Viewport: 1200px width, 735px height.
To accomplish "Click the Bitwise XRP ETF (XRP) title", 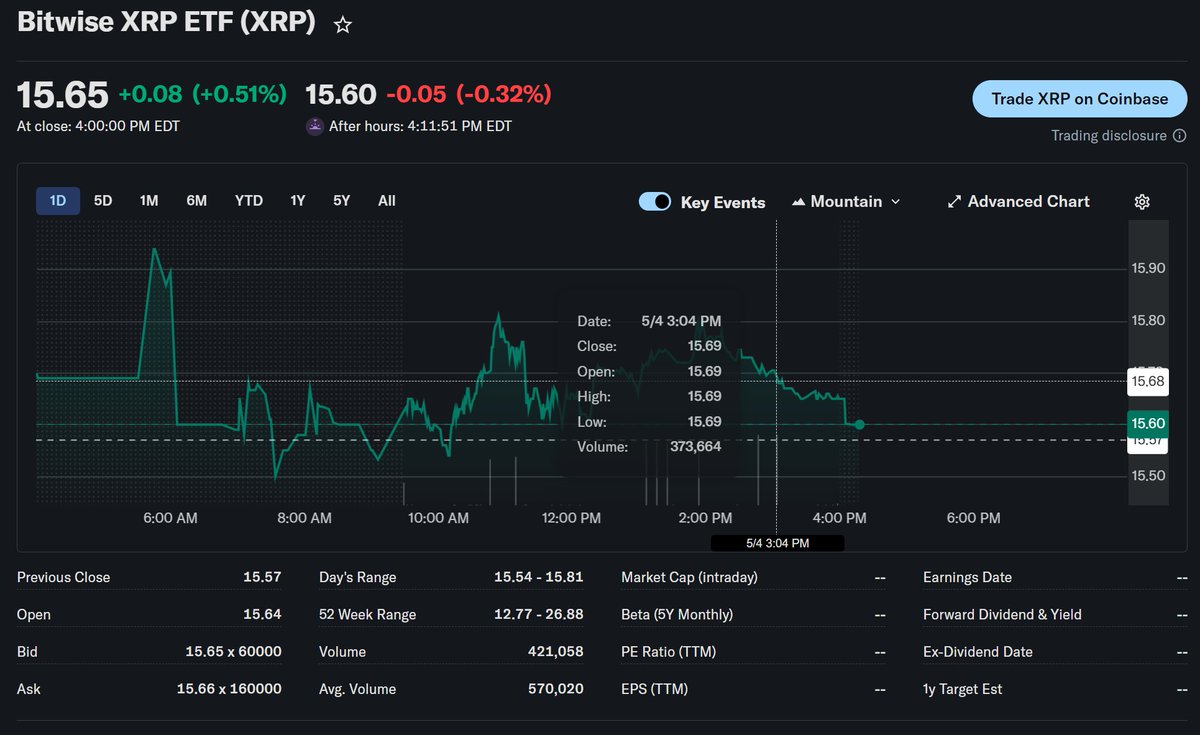I will (166, 23).
